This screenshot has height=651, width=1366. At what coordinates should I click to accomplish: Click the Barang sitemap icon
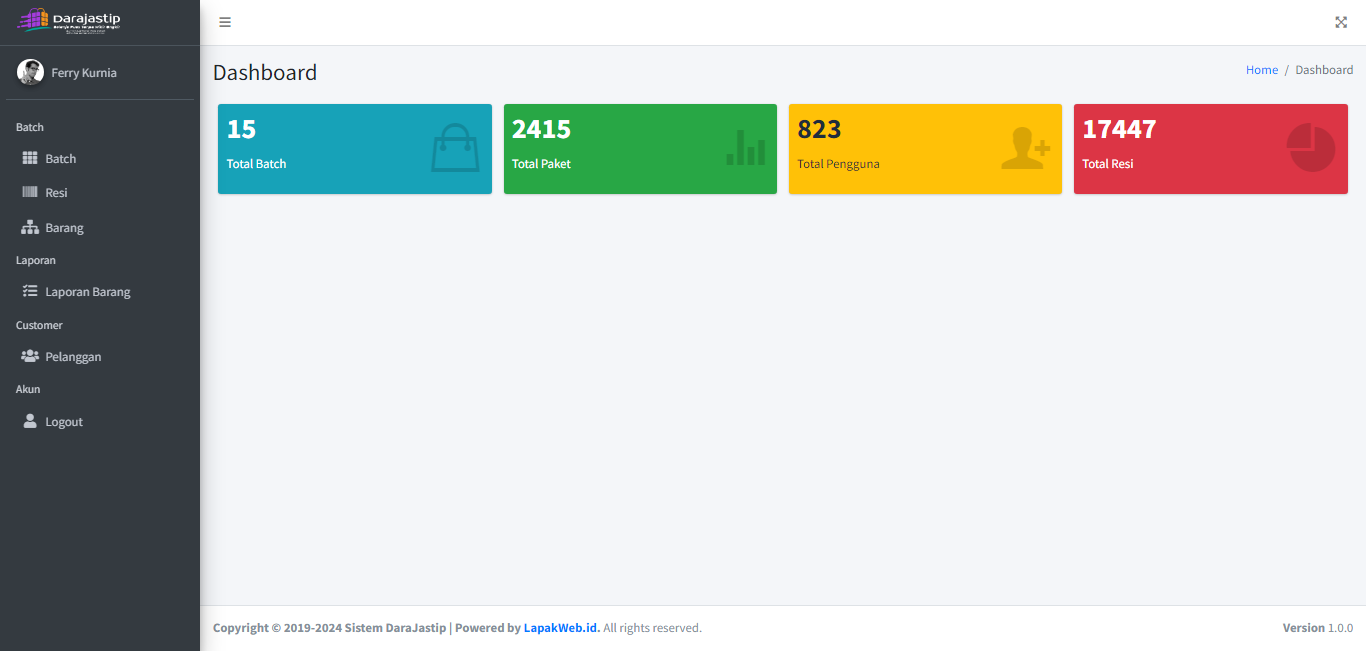pos(30,228)
